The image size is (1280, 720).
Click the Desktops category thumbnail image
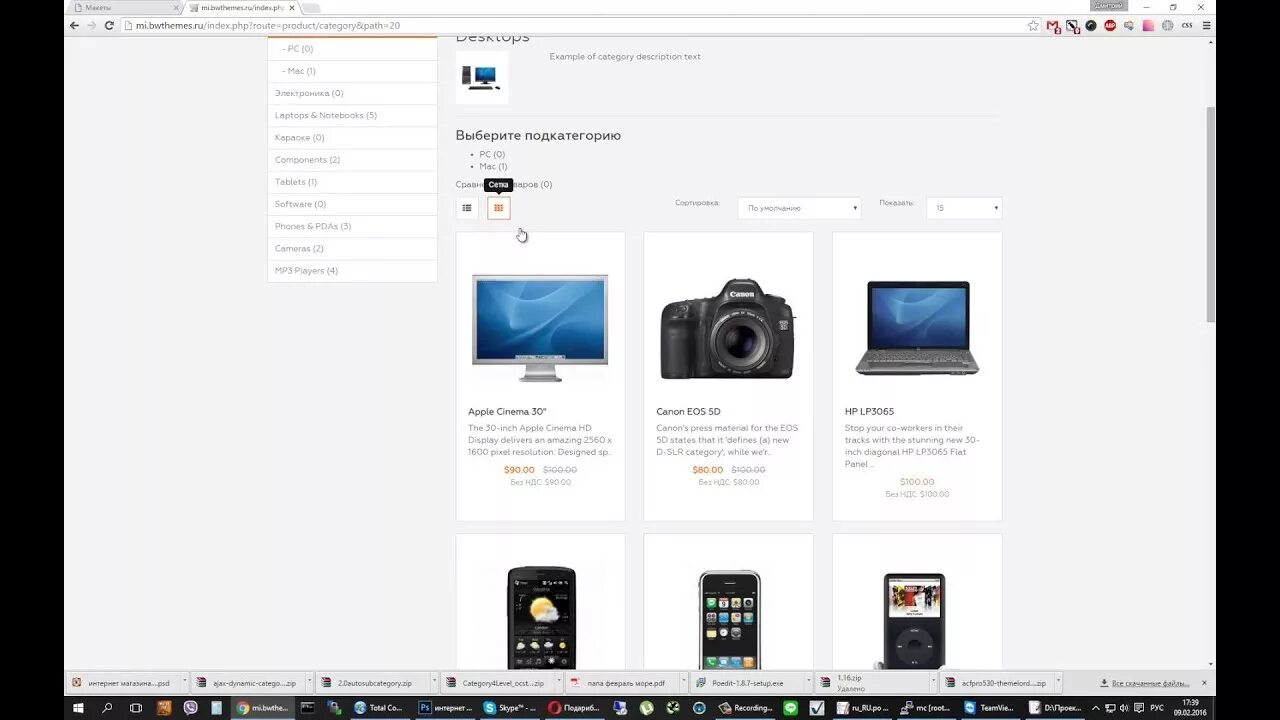click(482, 77)
